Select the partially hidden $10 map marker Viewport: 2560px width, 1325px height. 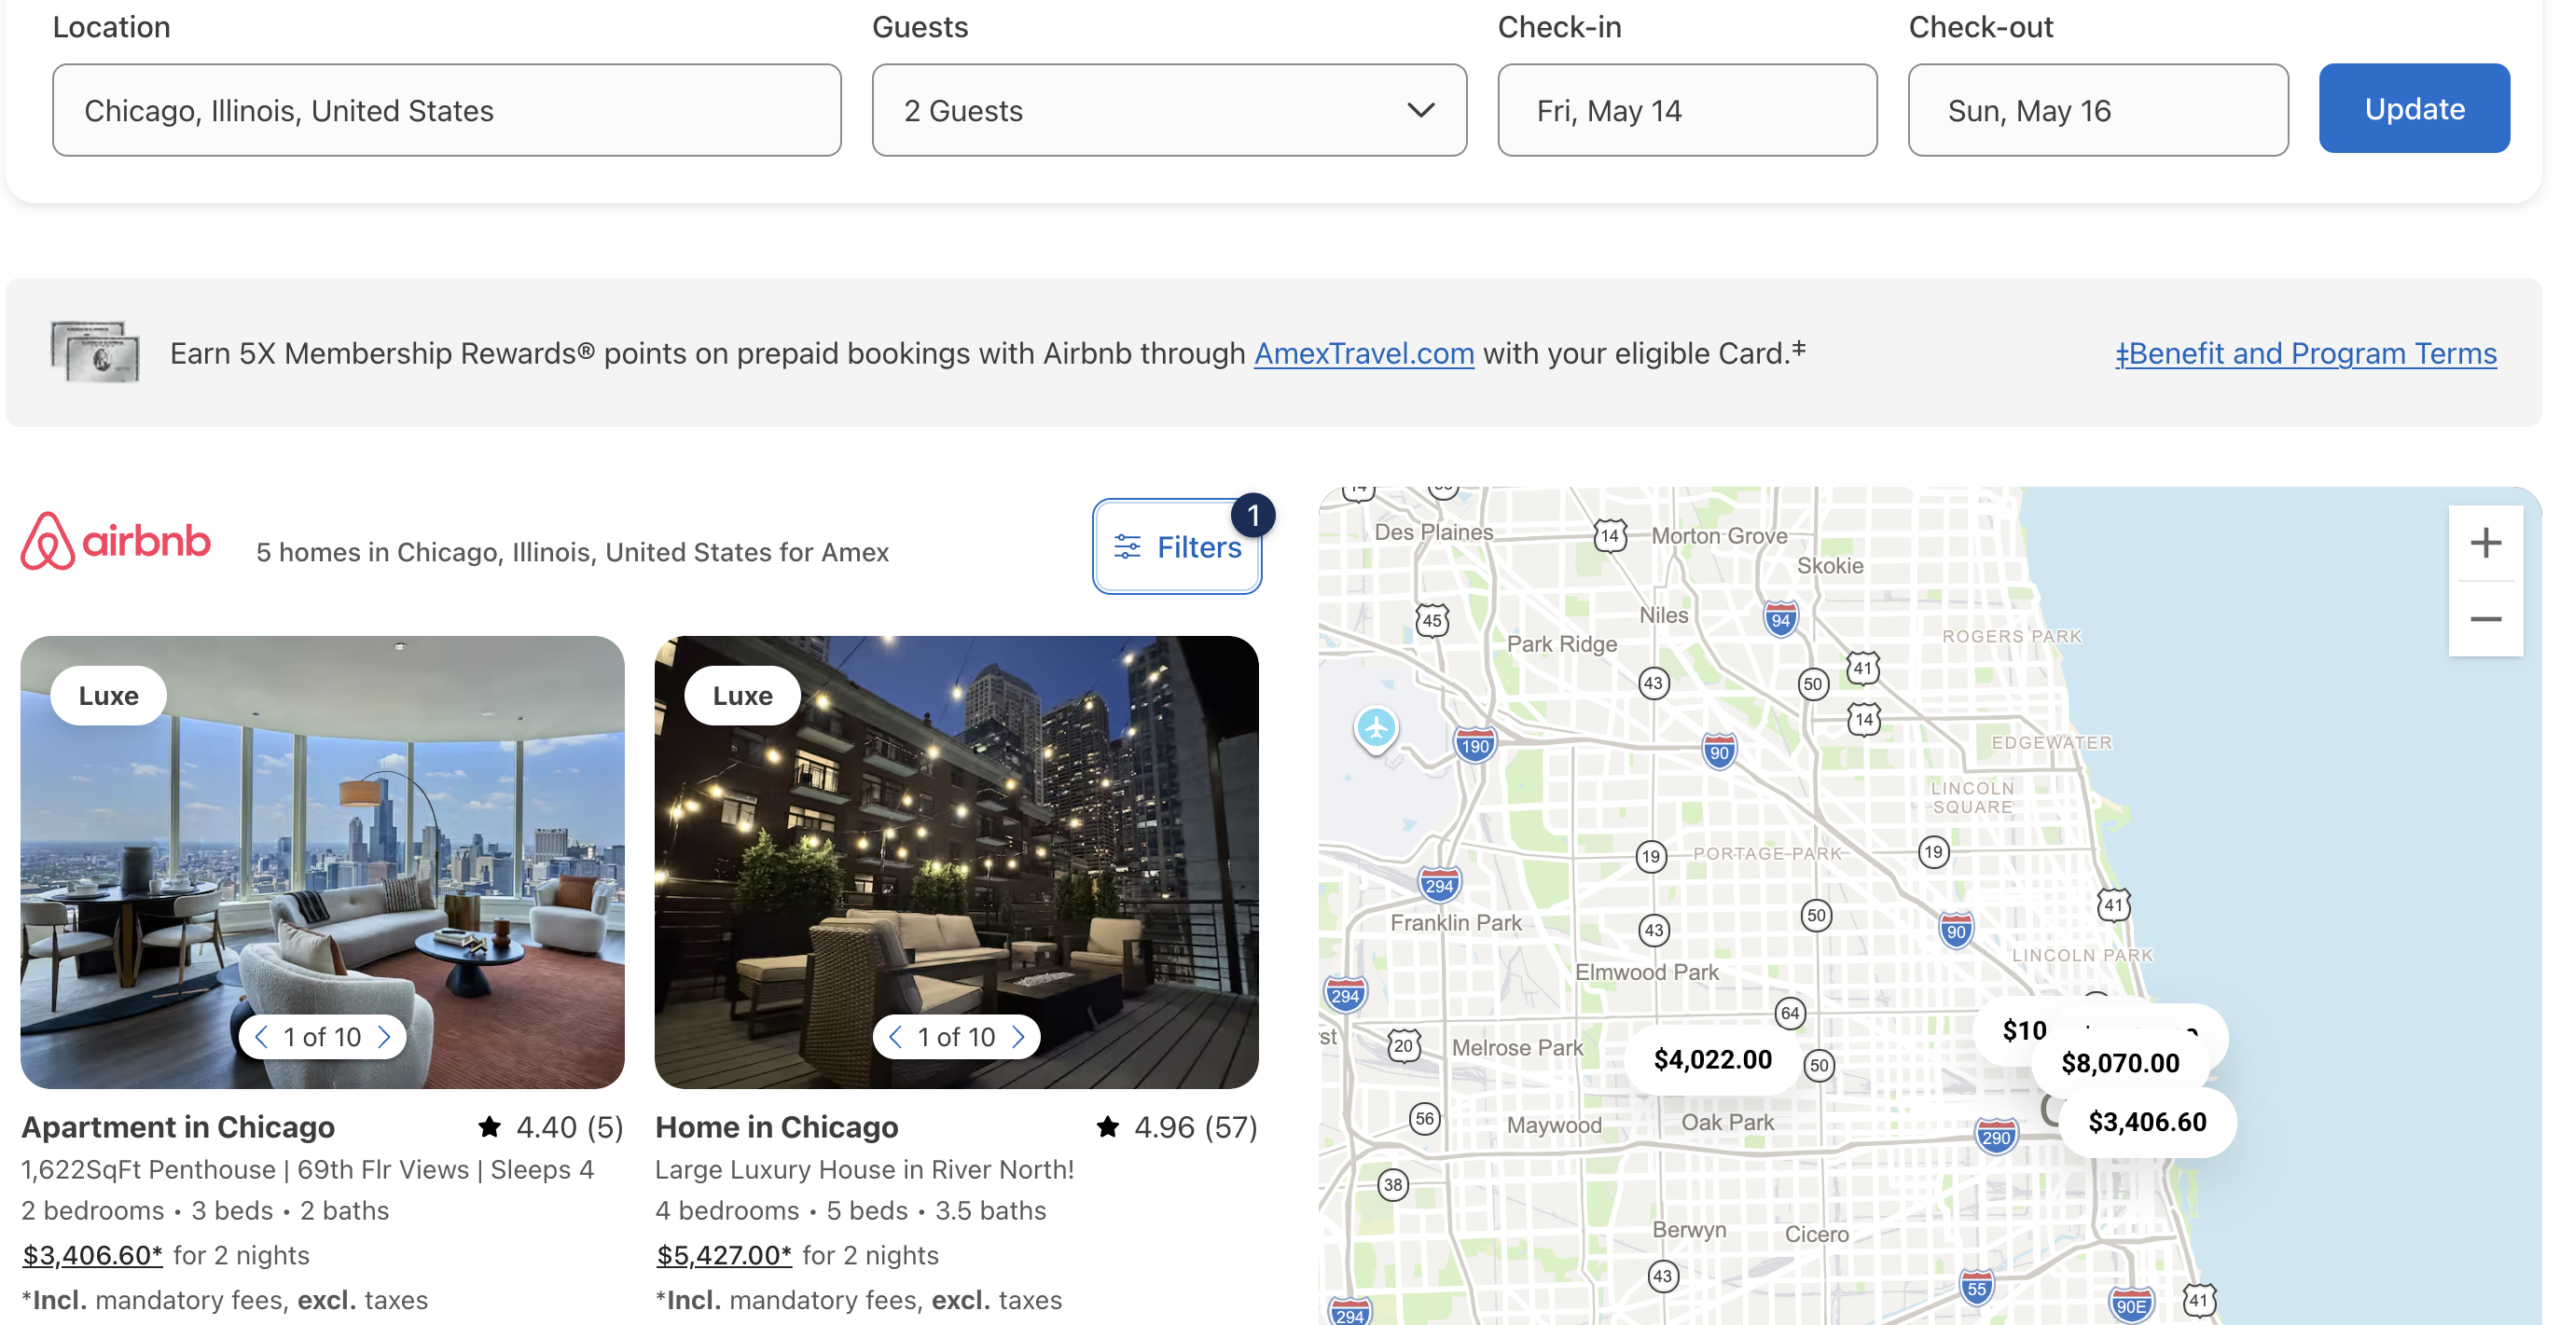(x=2022, y=1030)
